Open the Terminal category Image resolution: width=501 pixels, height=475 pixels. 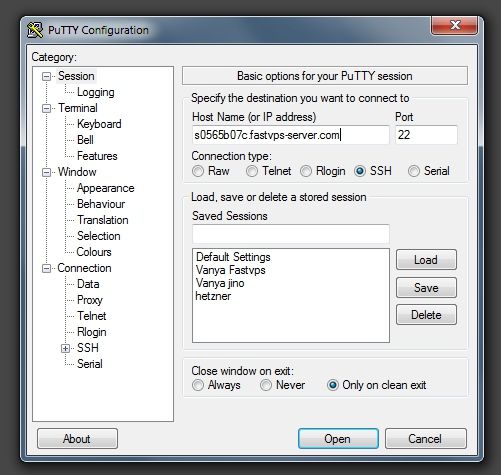point(78,108)
